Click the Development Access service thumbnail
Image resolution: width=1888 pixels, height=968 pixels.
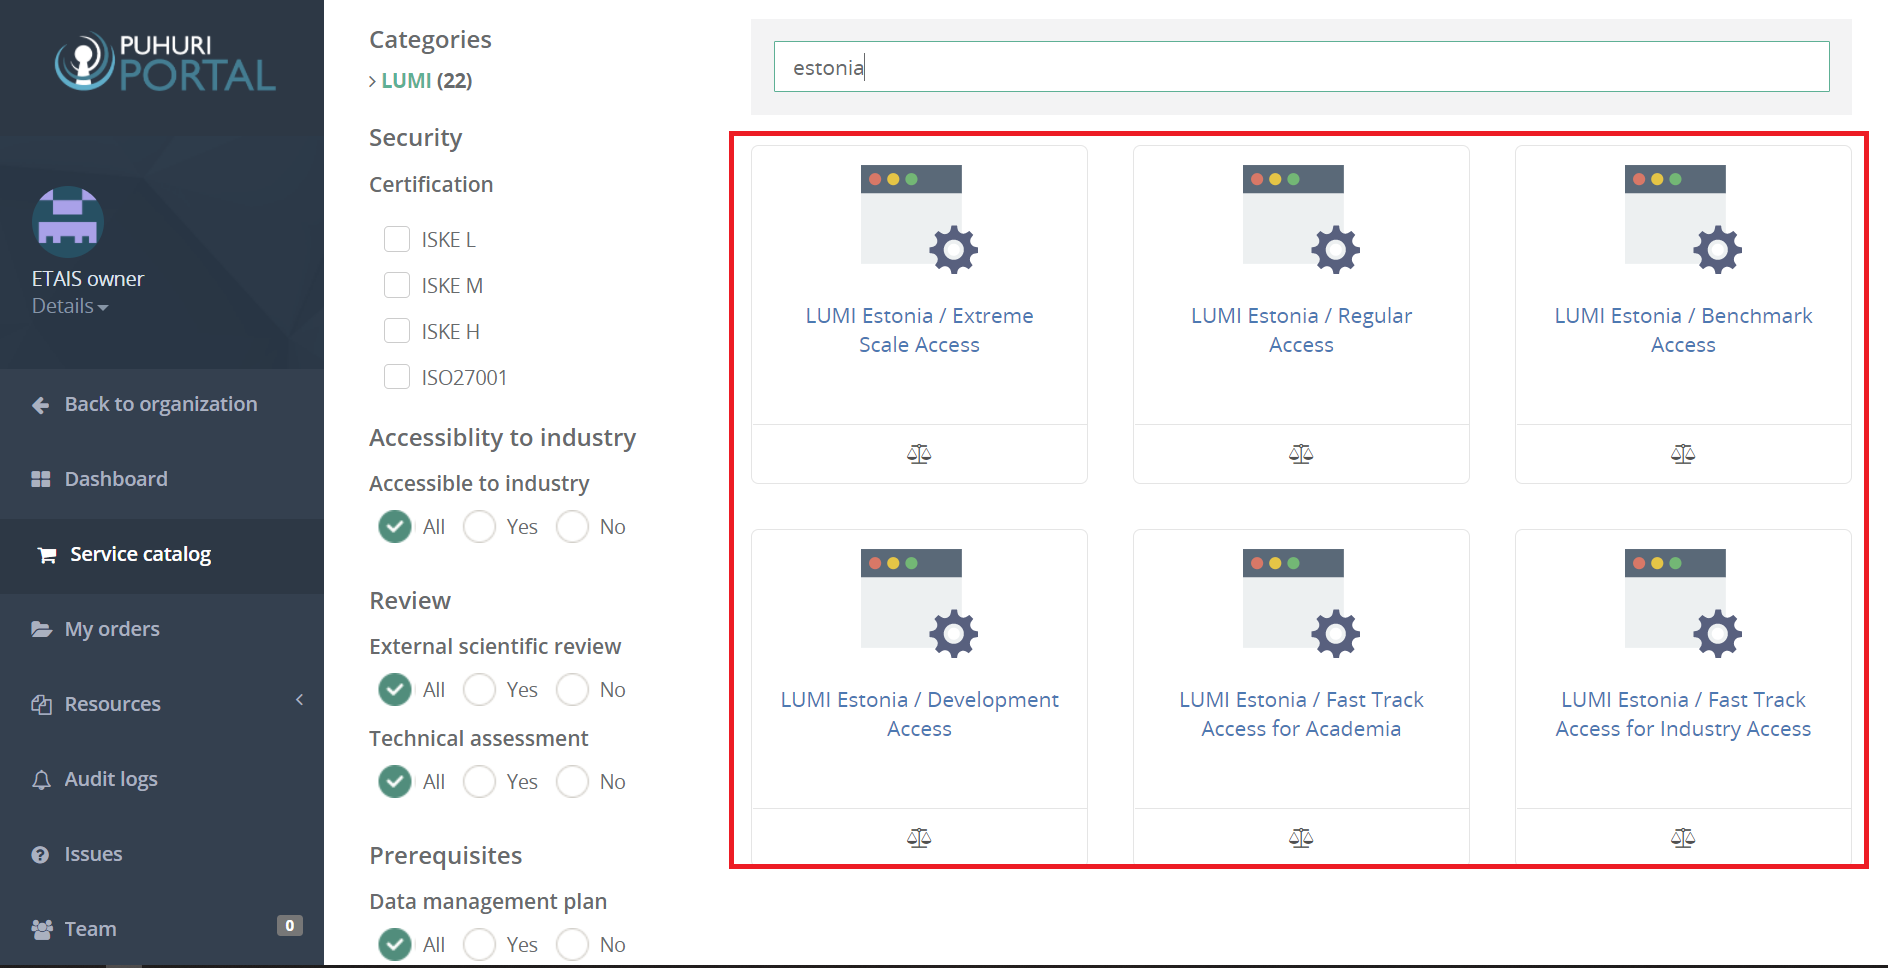(919, 604)
